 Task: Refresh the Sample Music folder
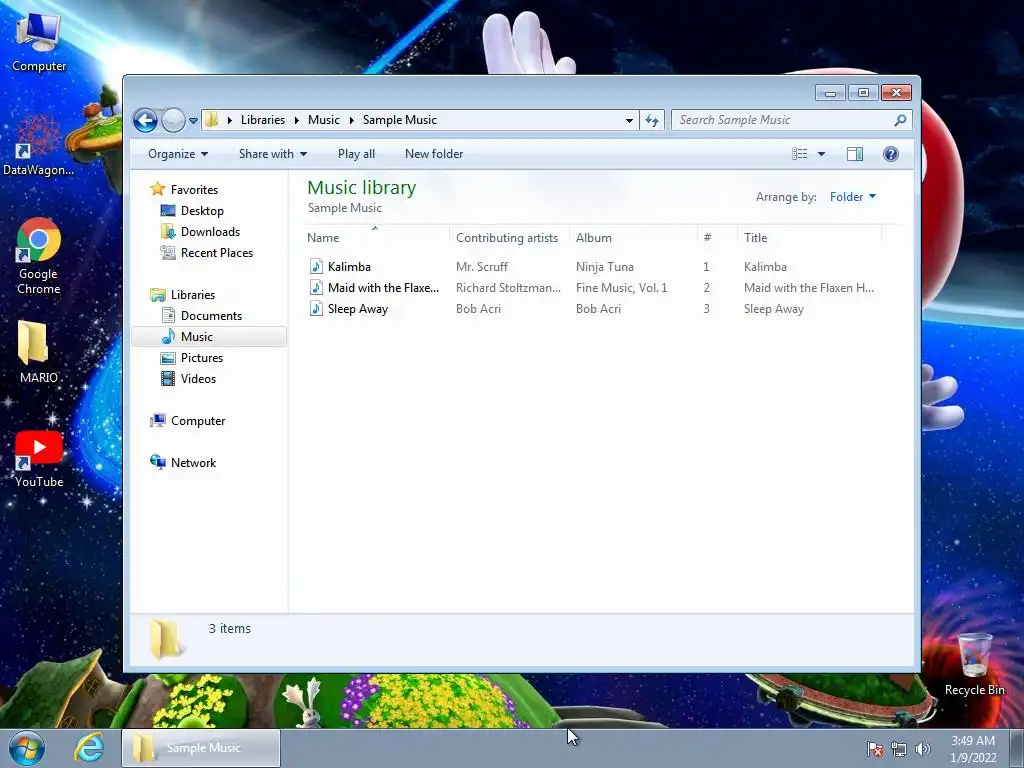[x=652, y=120]
